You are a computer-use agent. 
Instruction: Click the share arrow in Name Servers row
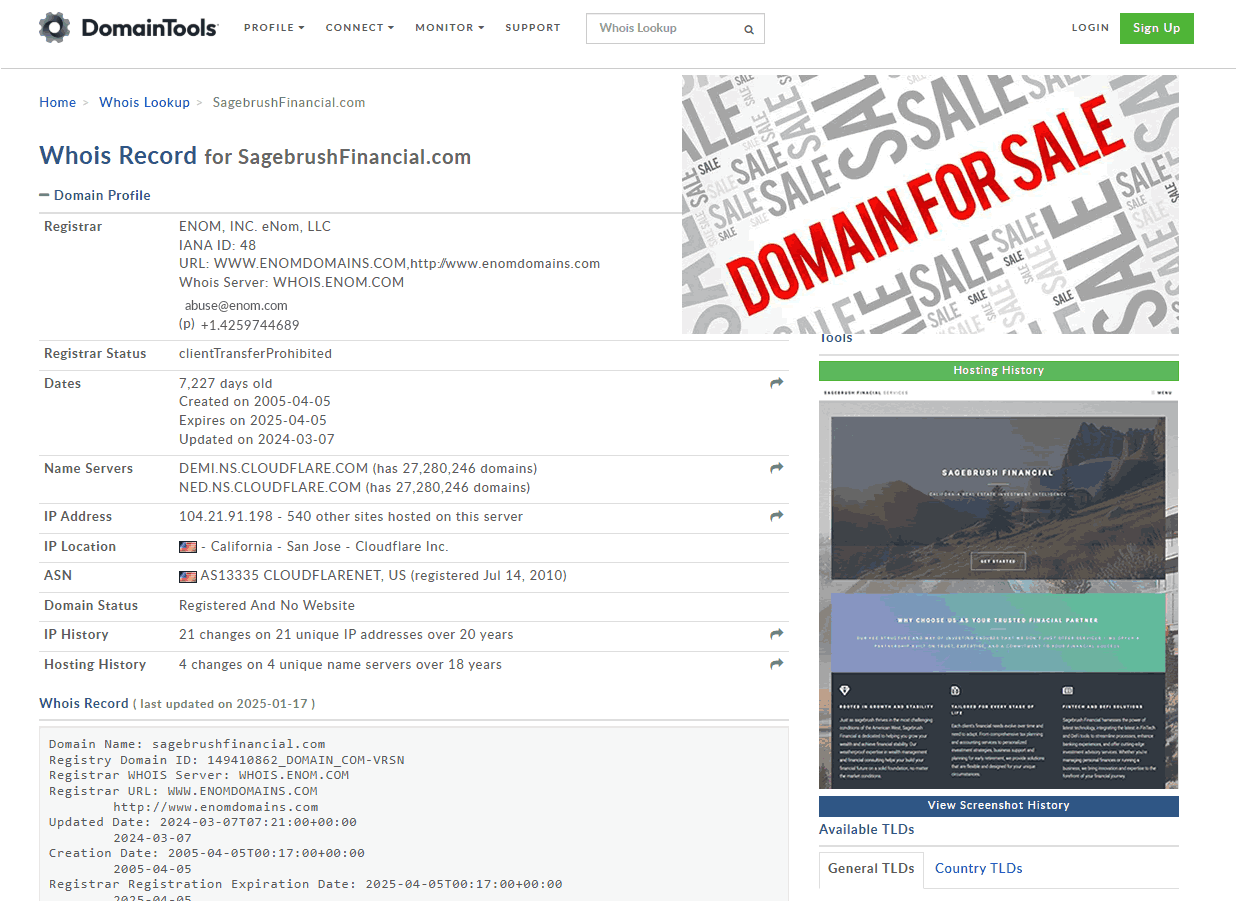776,468
